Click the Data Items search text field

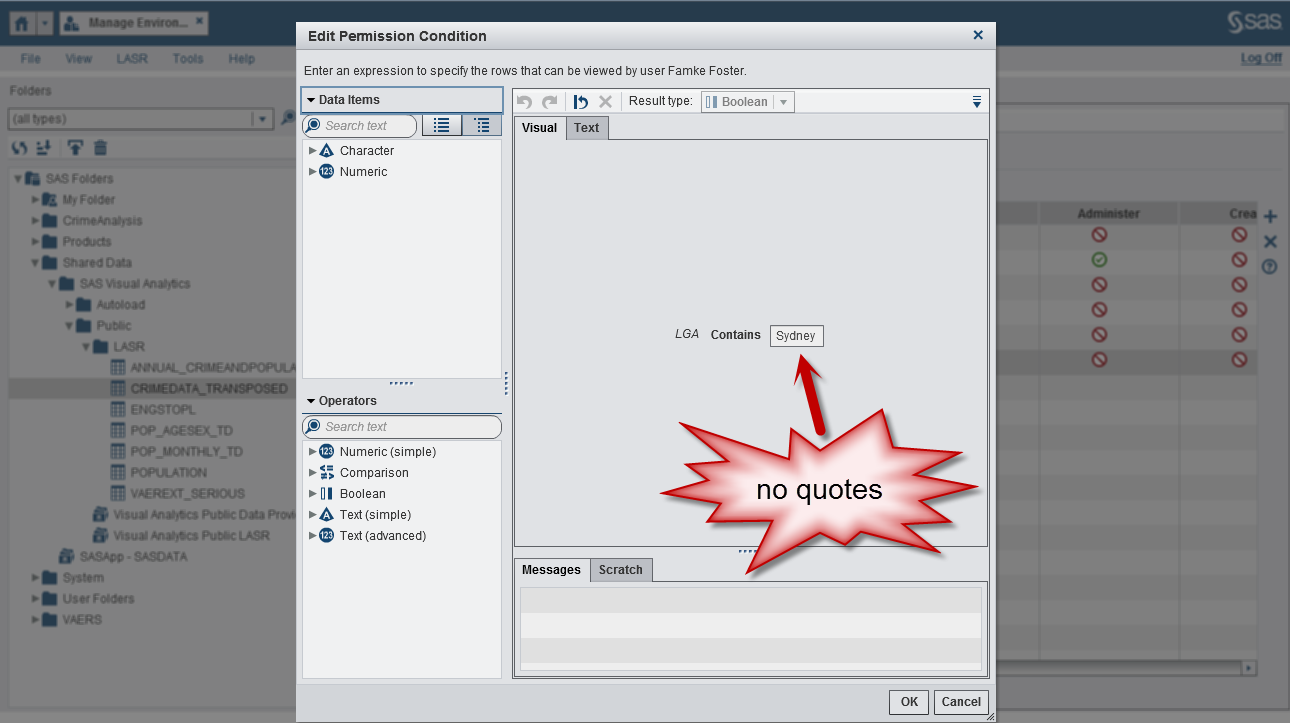tap(359, 126)
